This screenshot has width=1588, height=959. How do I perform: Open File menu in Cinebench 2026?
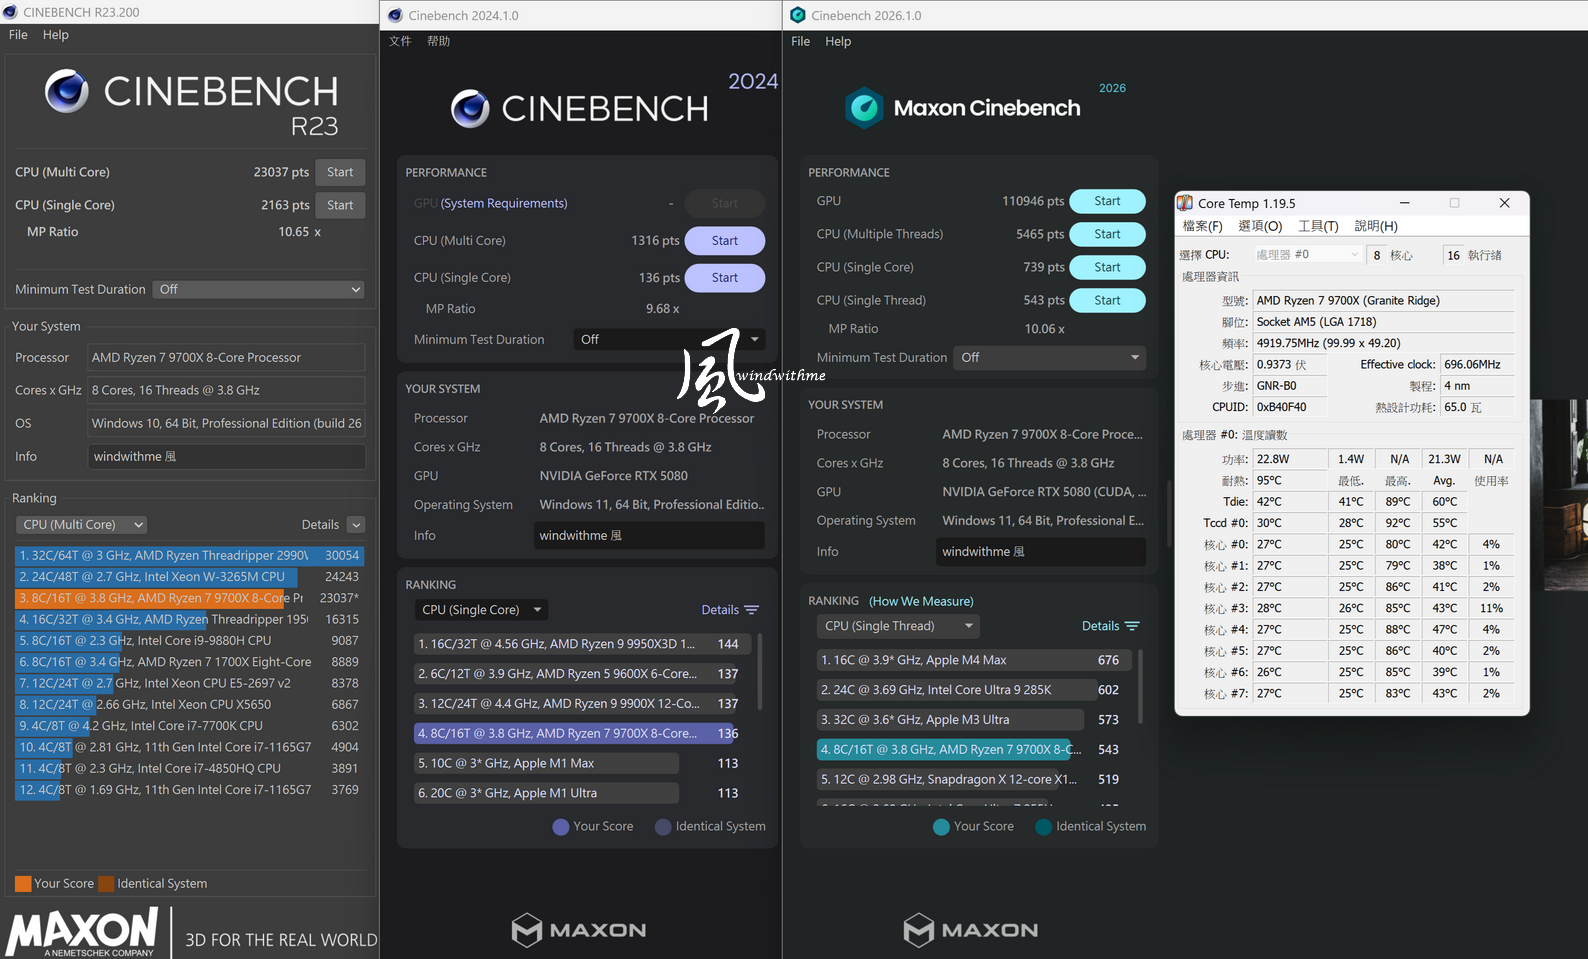point(800,41)
